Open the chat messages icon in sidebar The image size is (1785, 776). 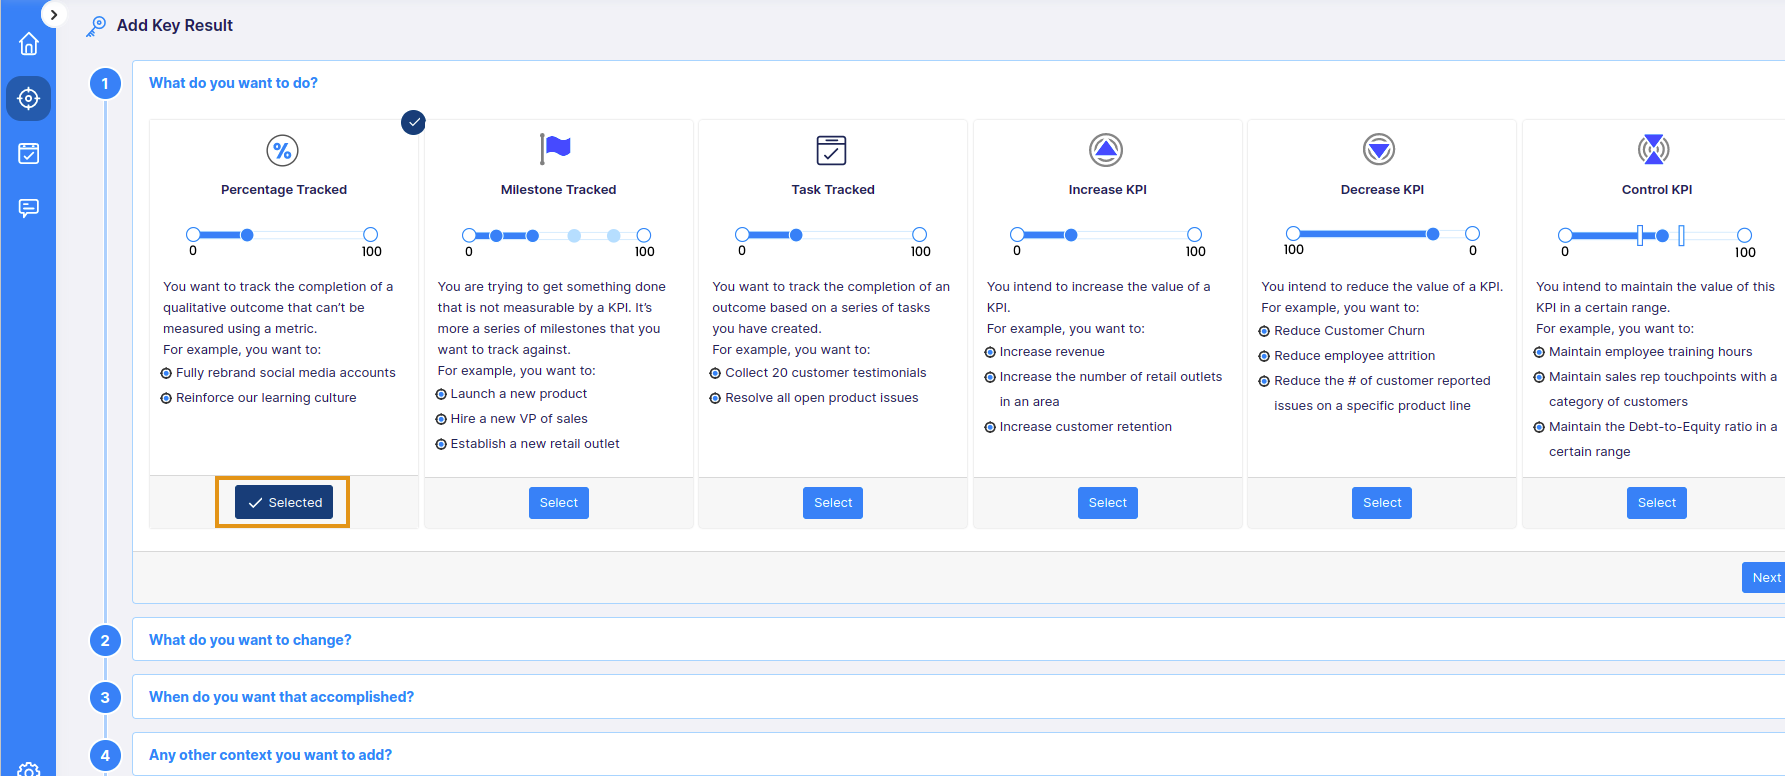[28, 208]
